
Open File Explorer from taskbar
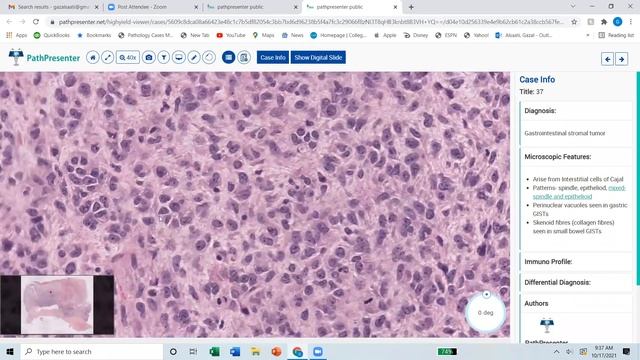[256, 351]
